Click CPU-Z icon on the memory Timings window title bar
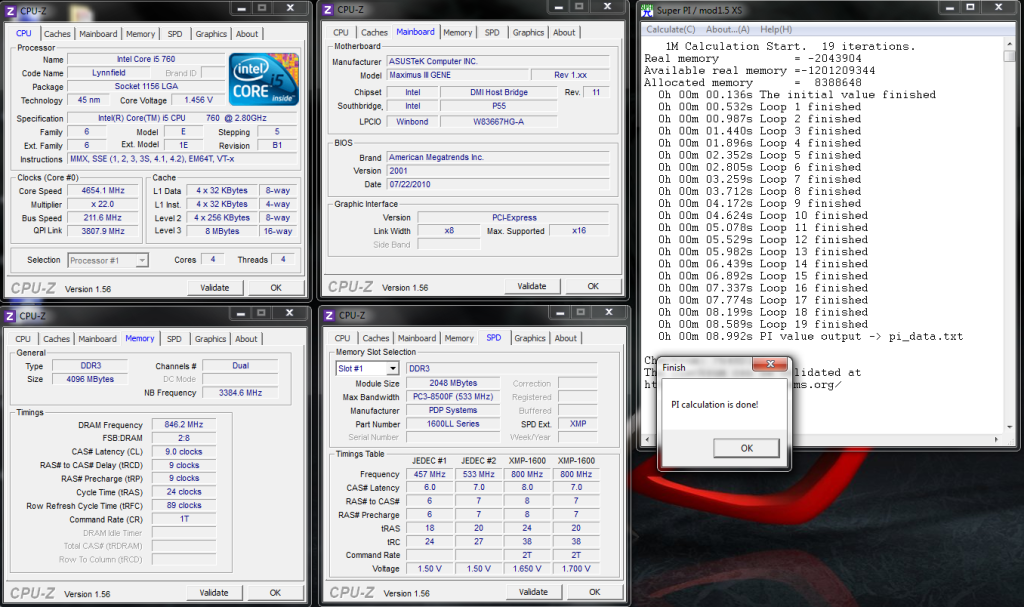This screenshot has height=607, width=1024. [11, 316]
